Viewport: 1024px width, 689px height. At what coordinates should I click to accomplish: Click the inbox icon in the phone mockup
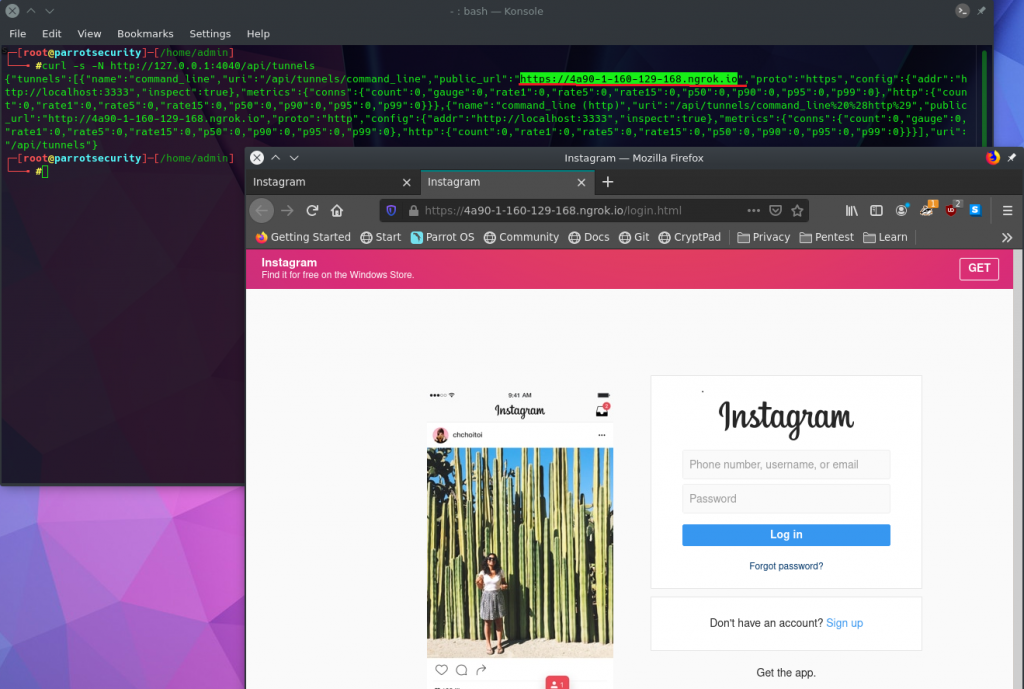pyautogui.click(x=602, y=409)
